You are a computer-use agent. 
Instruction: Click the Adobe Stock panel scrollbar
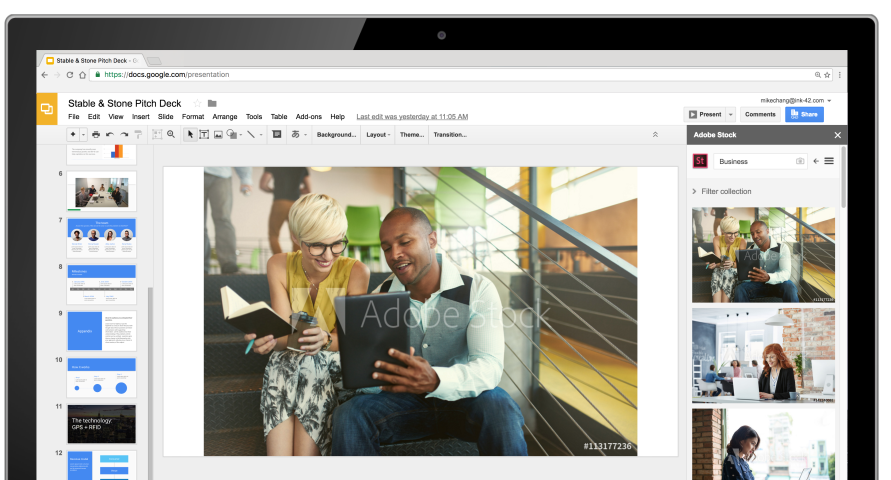point(843,178)
